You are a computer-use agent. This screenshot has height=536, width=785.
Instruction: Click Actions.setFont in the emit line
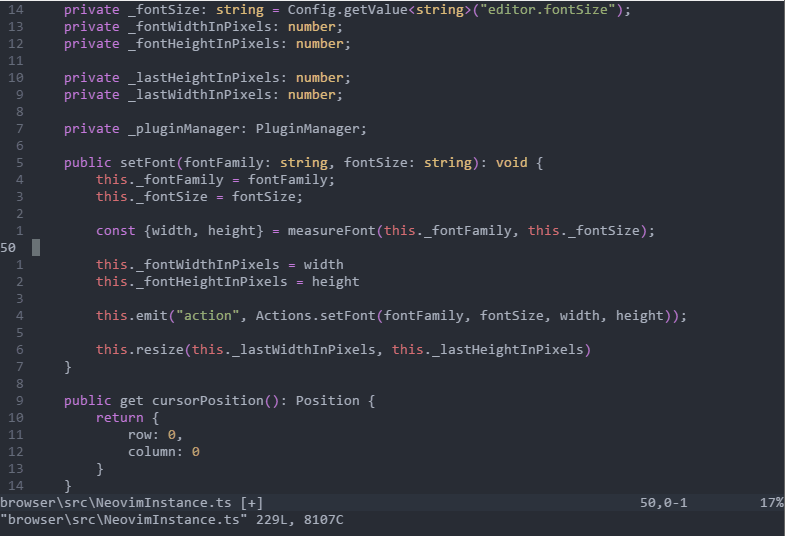(315, 316)
